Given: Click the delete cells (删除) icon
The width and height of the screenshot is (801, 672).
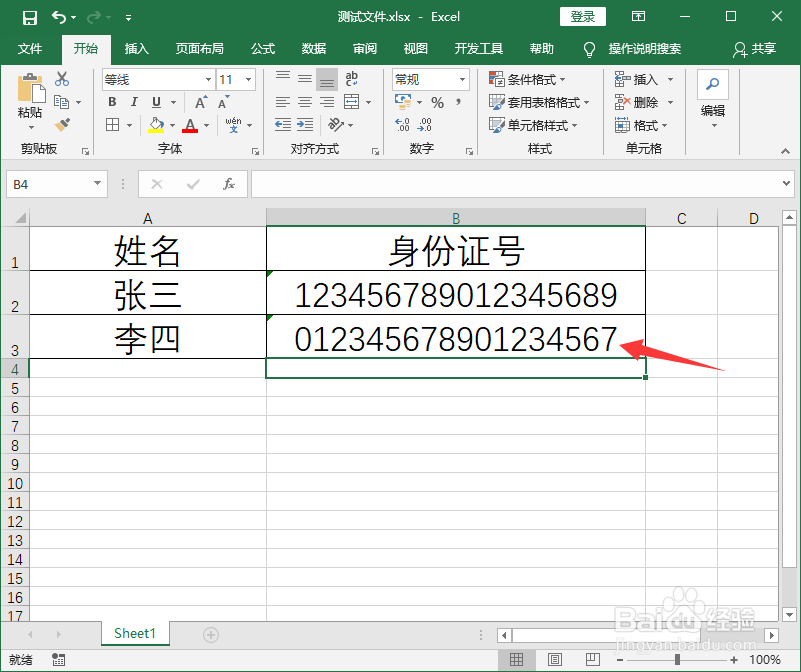Looking at the screenshot, I should click(x=640, y=101).
